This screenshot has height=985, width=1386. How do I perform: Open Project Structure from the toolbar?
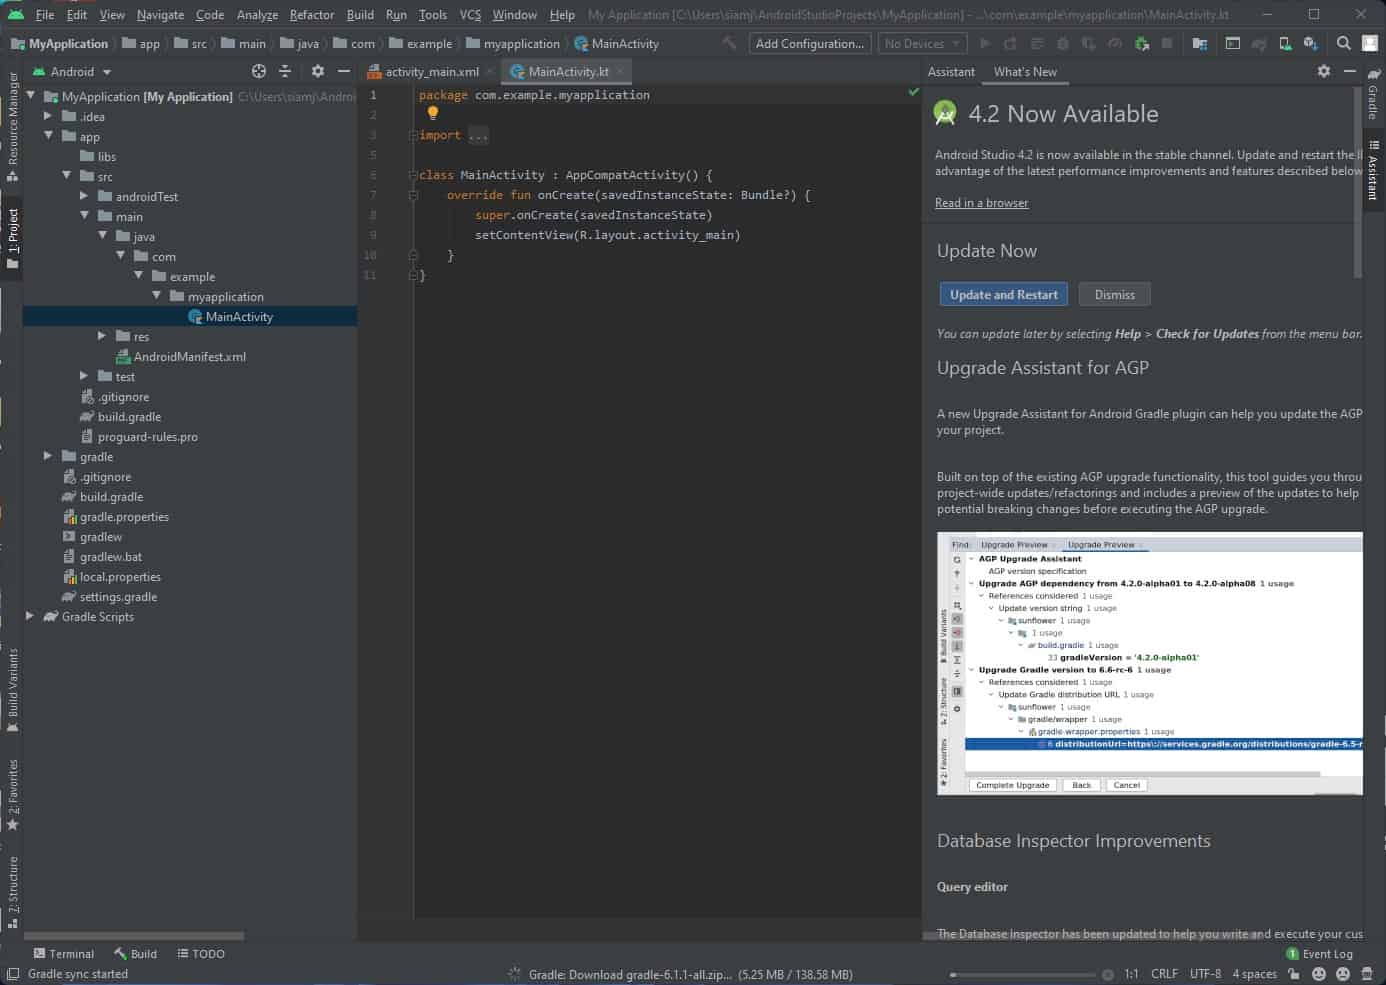tap(1199, 43)
